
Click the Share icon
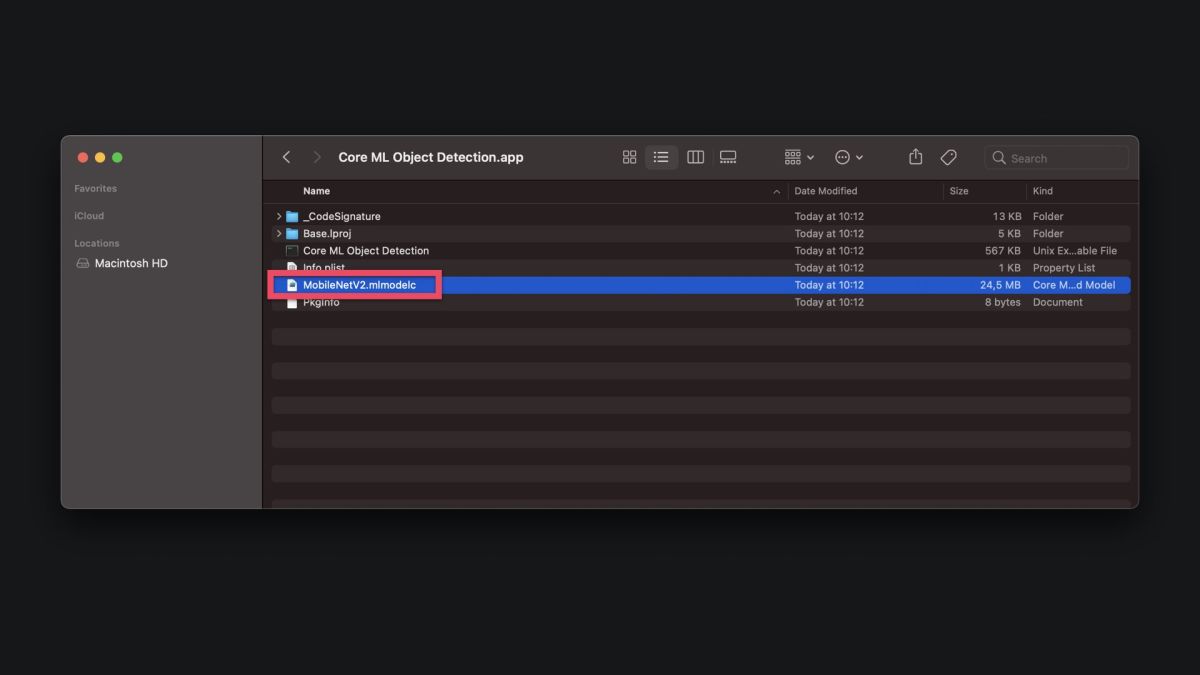pos(915,157)
